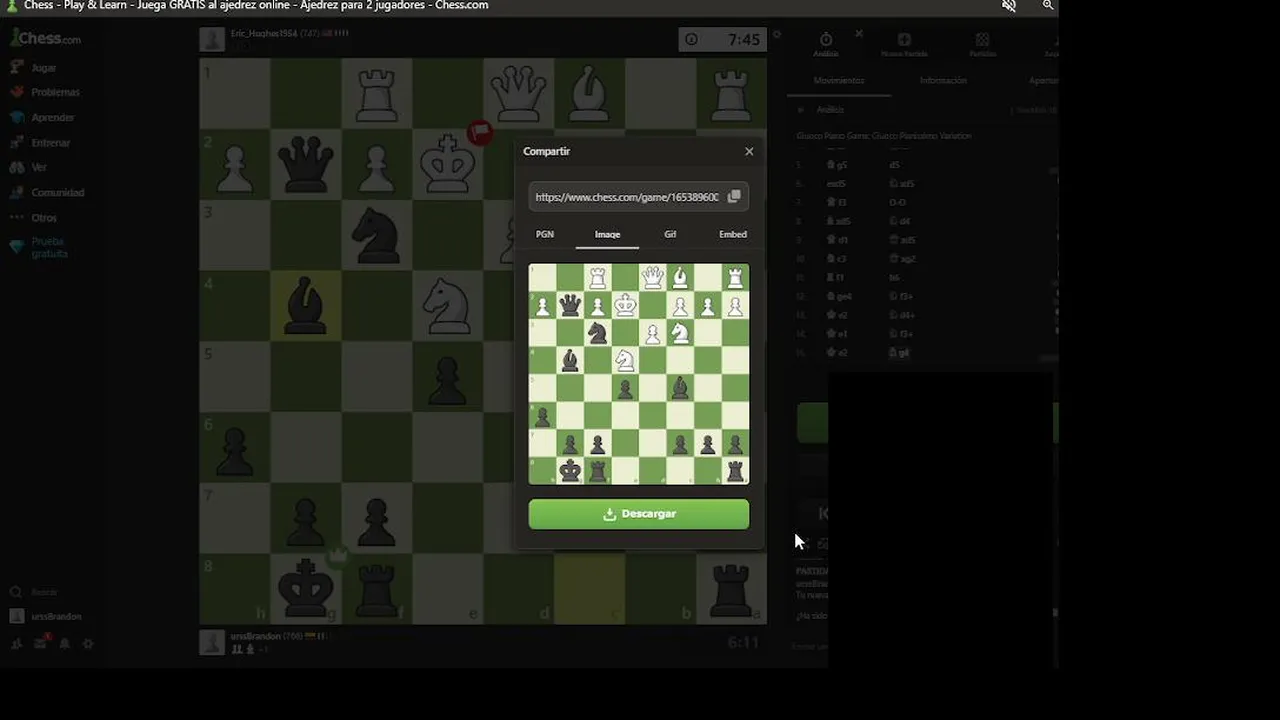1280x720 pixels.
Task: Copy the game link with the clipboard icon
Action: pos(734,197)
